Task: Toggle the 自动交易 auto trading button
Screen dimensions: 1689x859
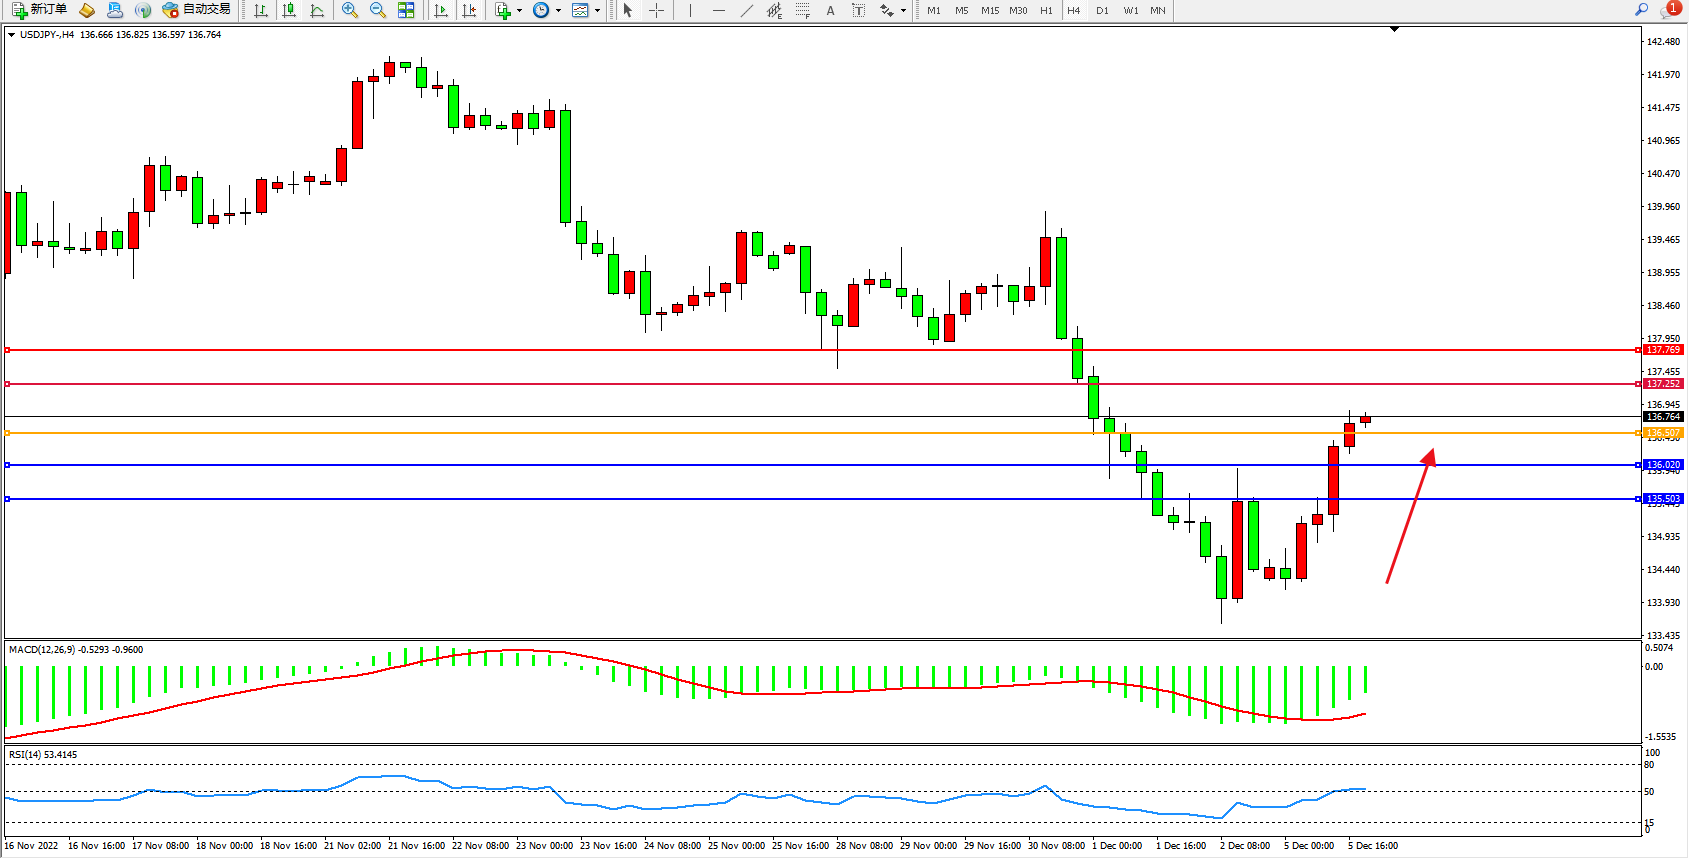Action: click(x=197, y=10)
